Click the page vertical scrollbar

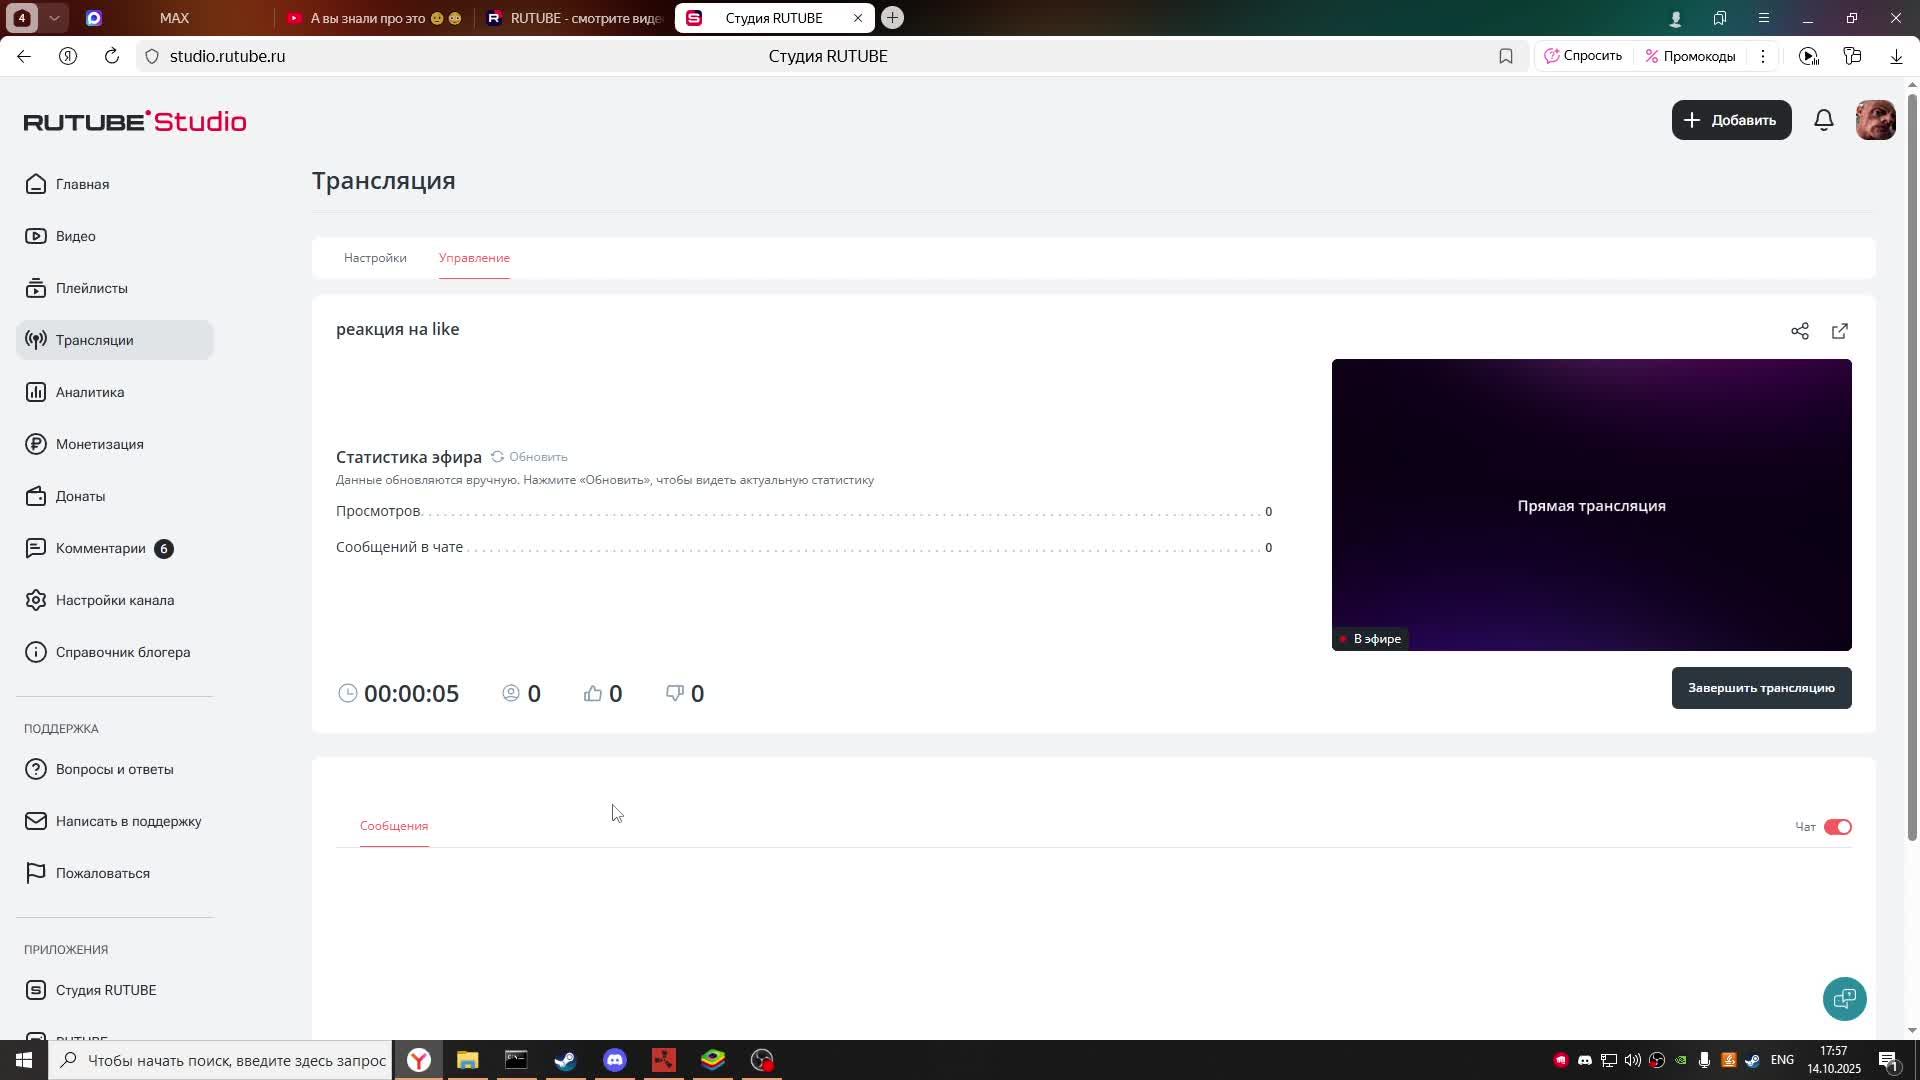(x=1912, y=460)
